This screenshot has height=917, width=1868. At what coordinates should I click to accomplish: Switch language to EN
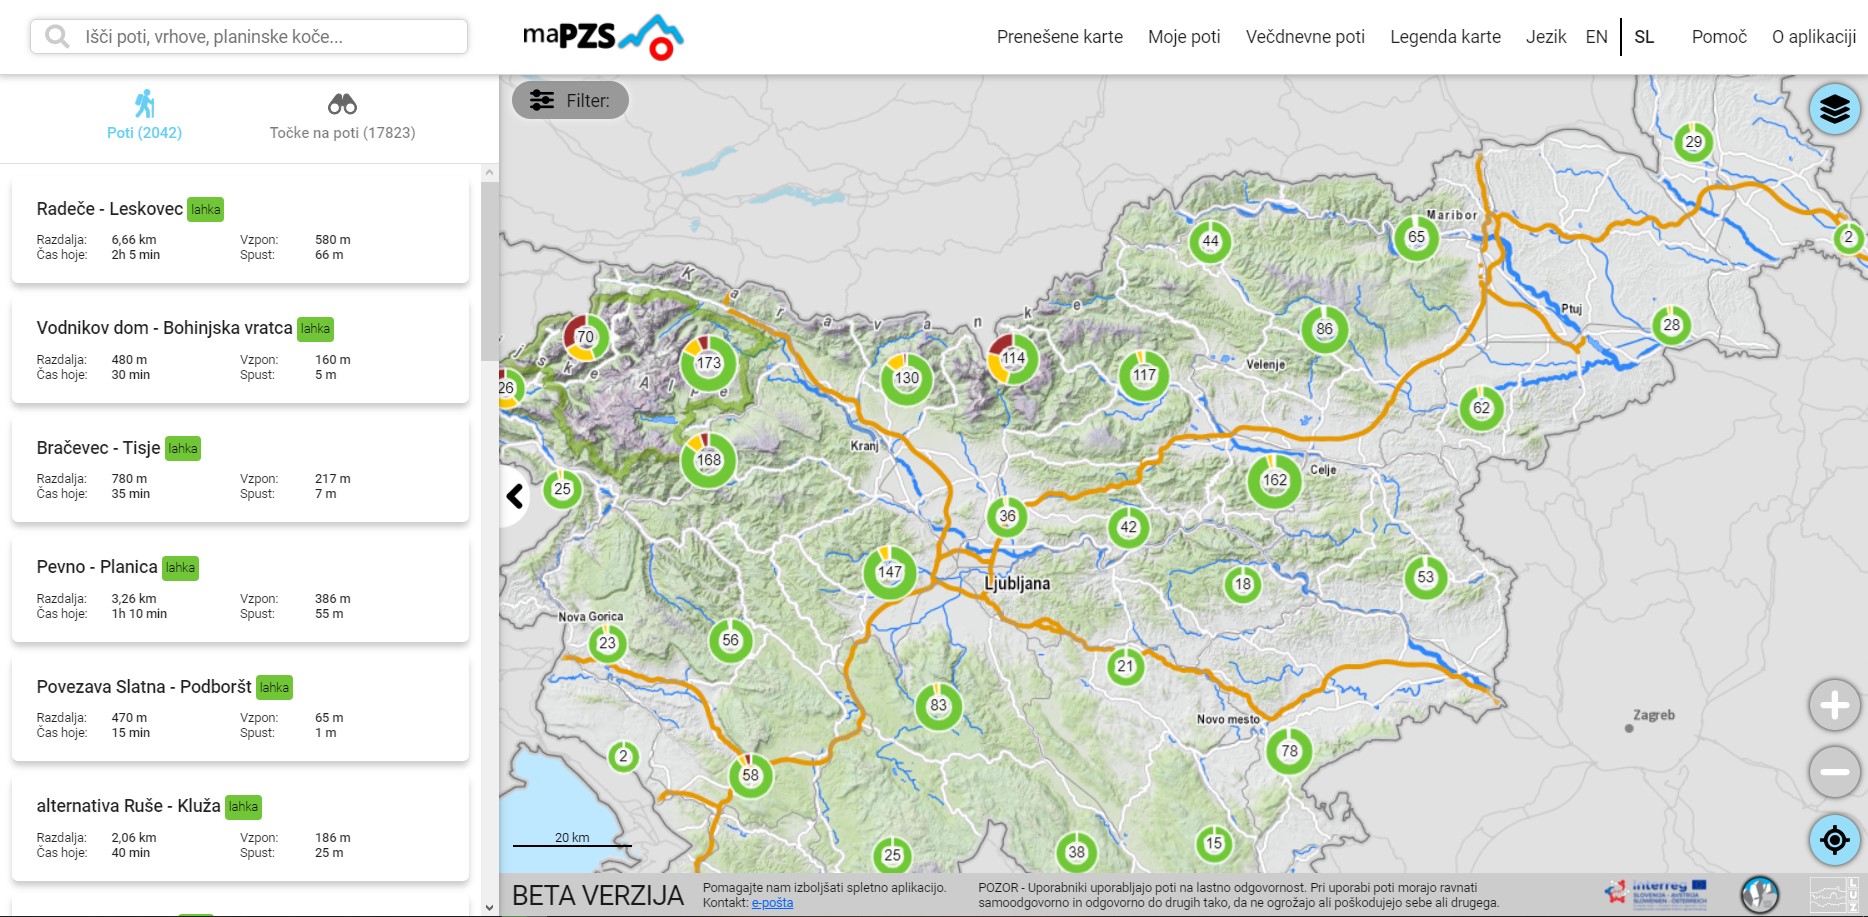coord(1596,37)
